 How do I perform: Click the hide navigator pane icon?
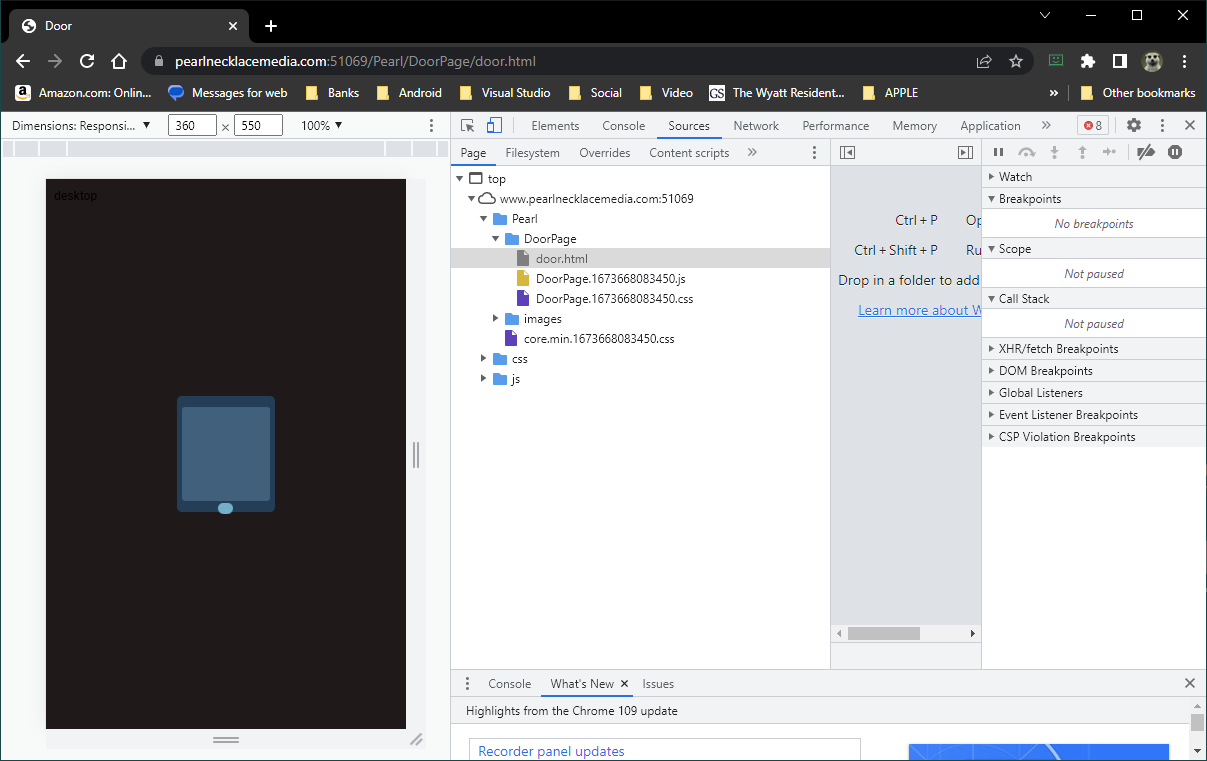[848, 153]
